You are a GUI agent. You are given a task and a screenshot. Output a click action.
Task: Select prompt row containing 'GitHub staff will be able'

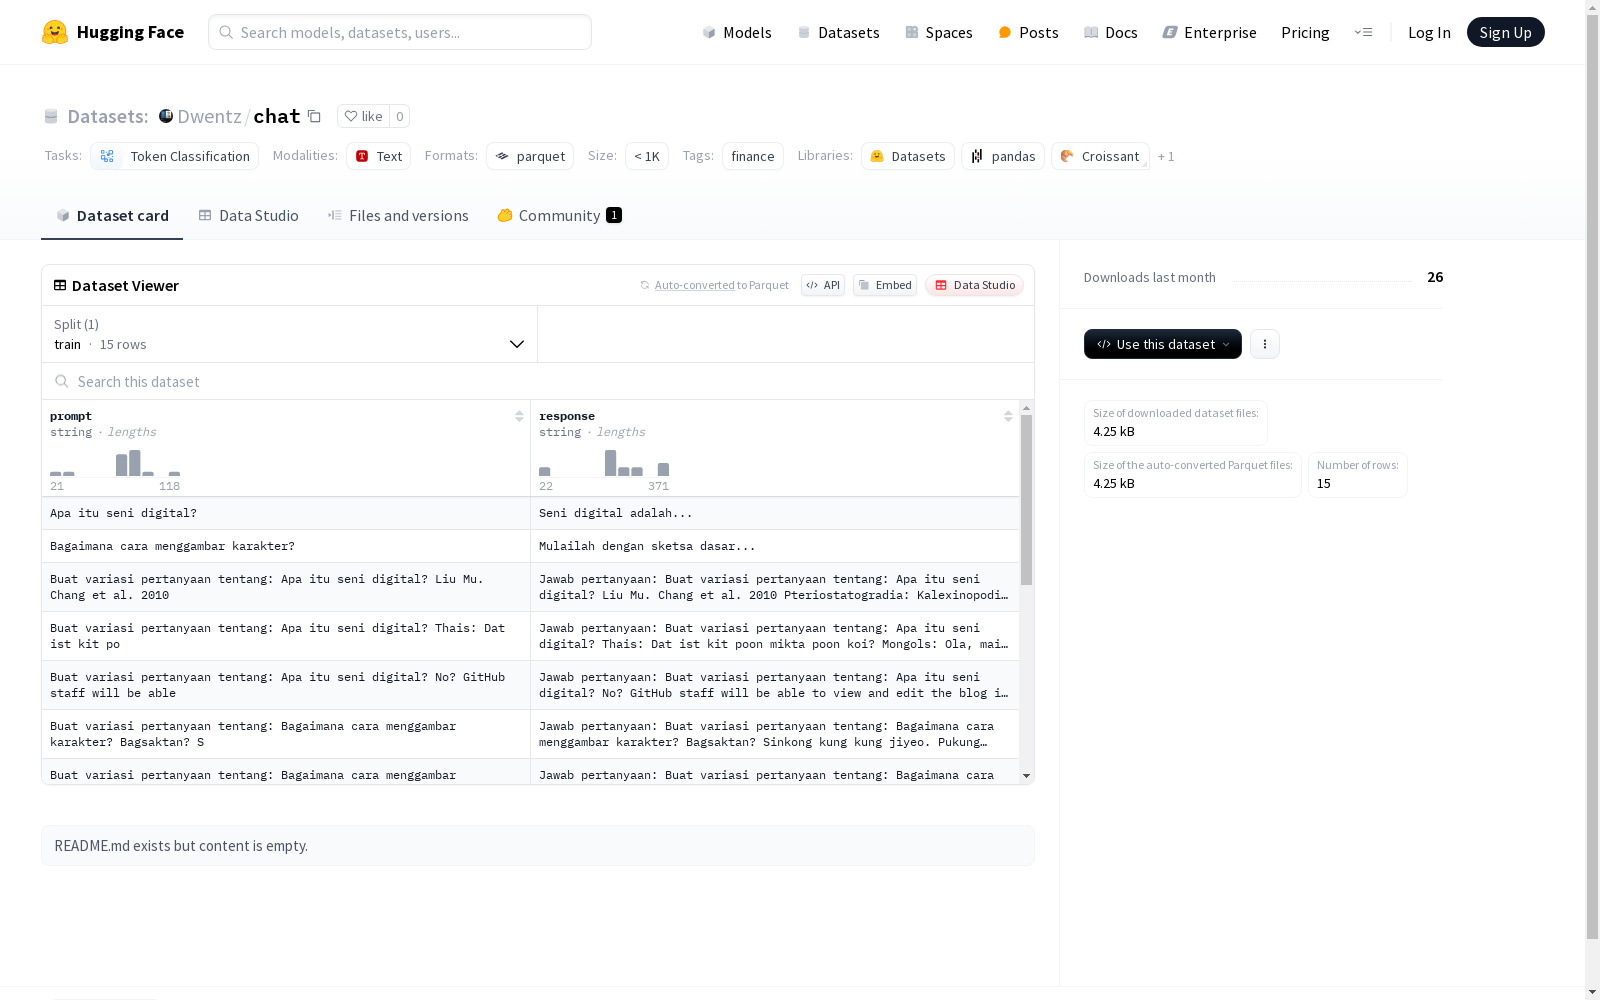(x=286, y=685)
